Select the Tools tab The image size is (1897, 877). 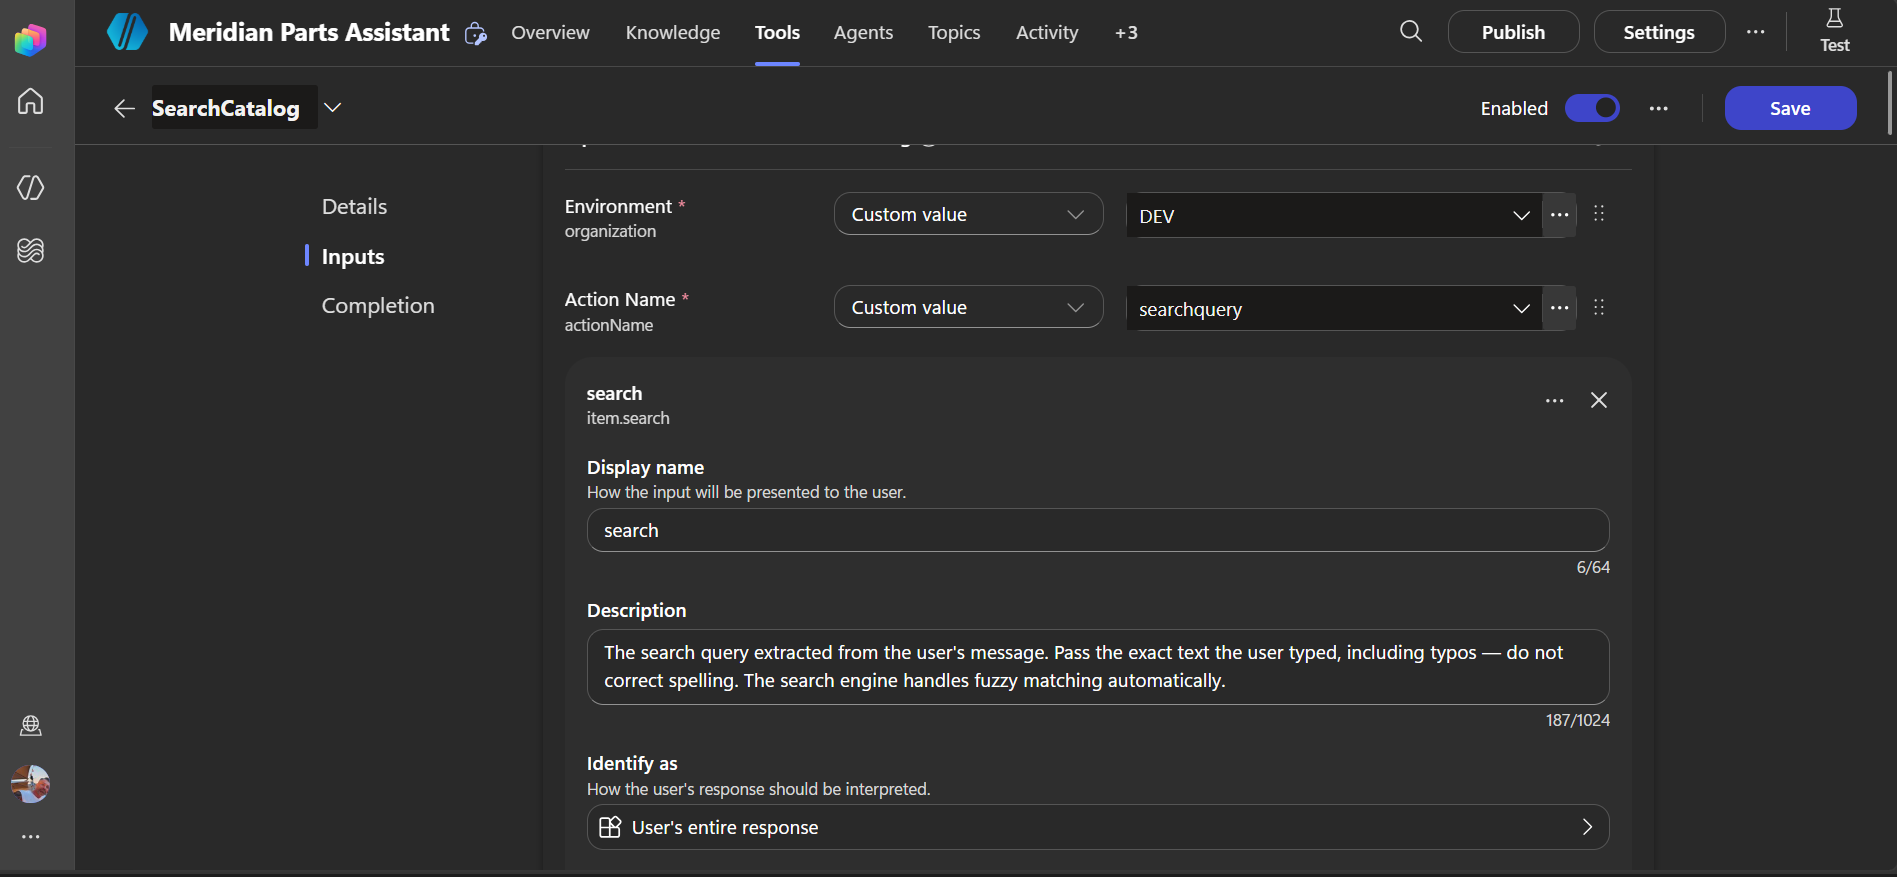(777, 33)
